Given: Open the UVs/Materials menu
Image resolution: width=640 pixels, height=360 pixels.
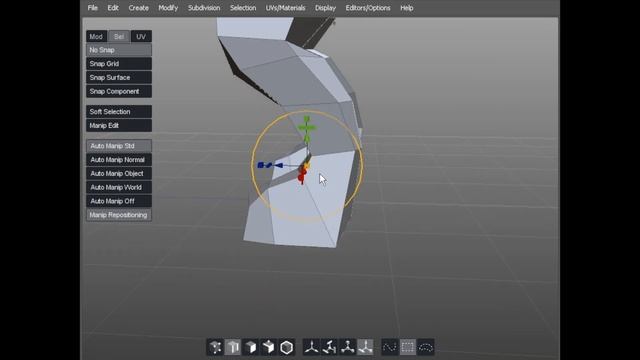Looking at the screenshot, I should [286, 8].
